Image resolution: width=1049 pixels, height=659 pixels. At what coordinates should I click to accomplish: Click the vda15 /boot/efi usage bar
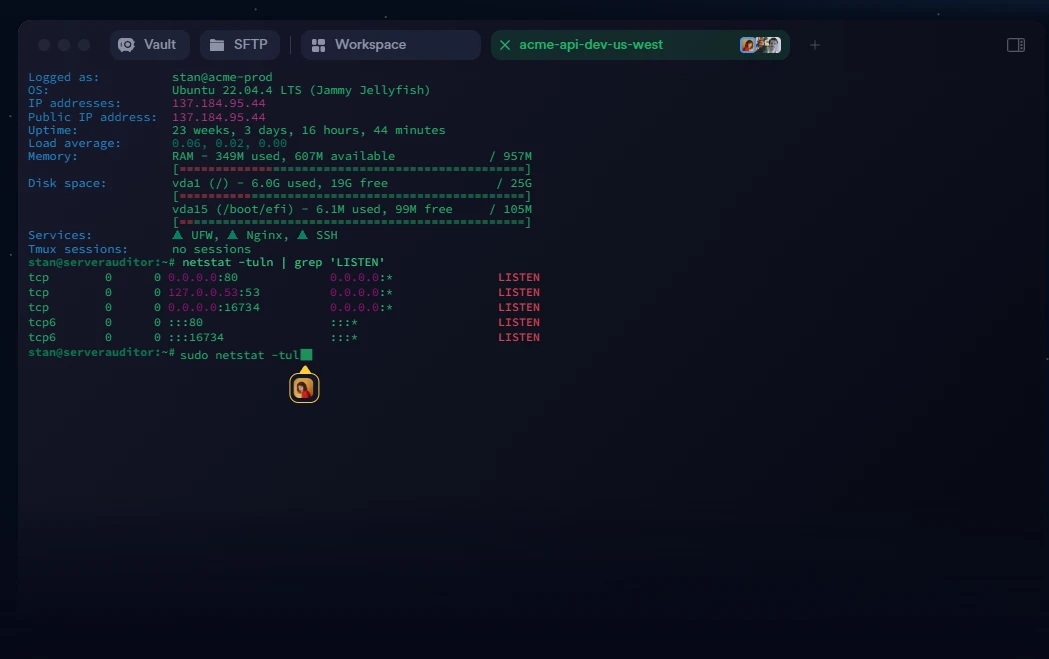(x=352, y=222)
